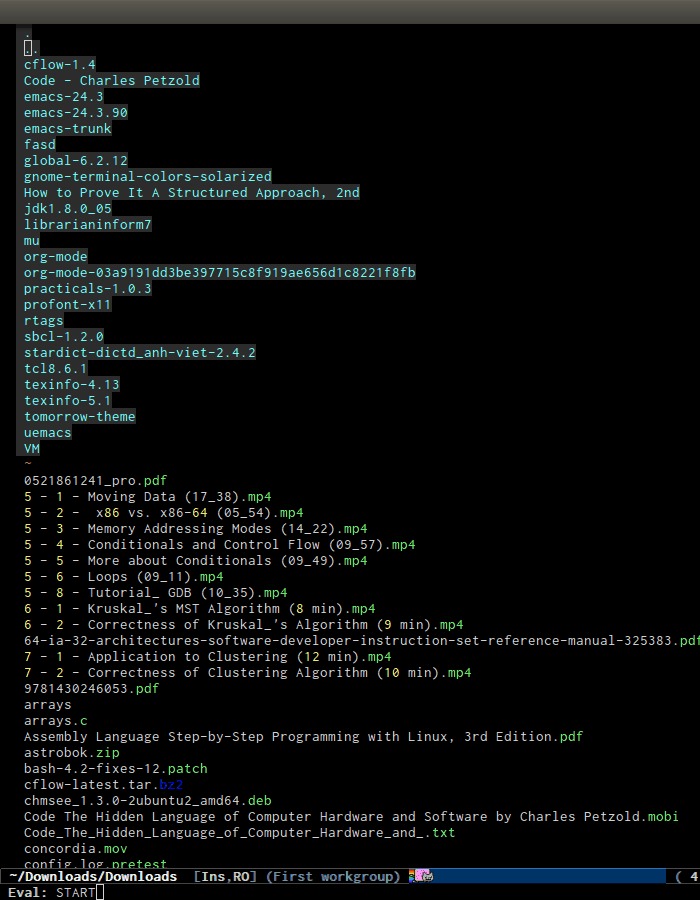The width and height of the screenshot is (700, 900).
Task: Select the chmsee deb package file
Action: click(148, 800)
